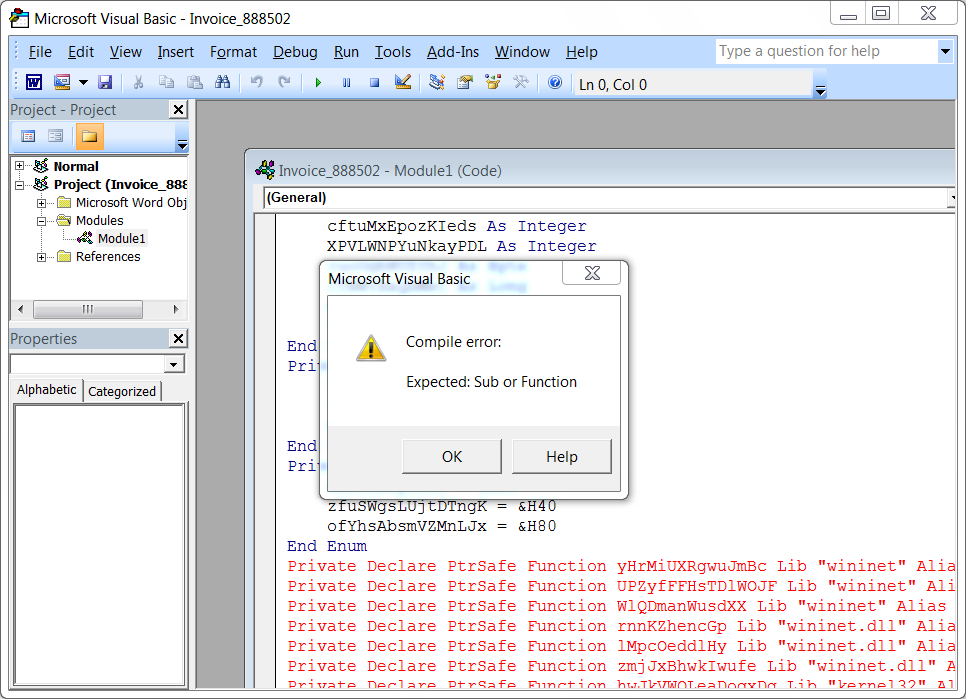Click the Copy toolbar icon
The image size is (966, 699).
click(x=166, y=82)
